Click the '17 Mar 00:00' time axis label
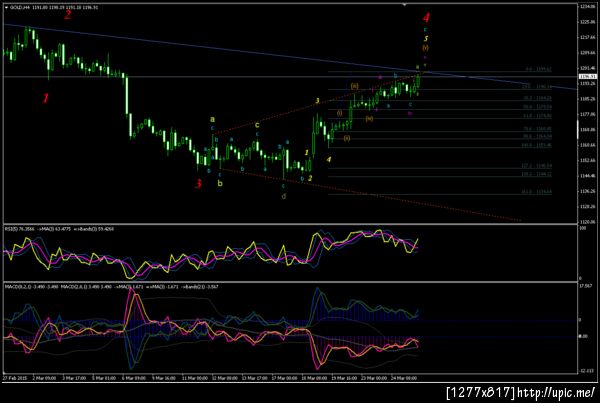Image resolution: width=600 pixels, height=403 pixels. [x=285, y=378]
